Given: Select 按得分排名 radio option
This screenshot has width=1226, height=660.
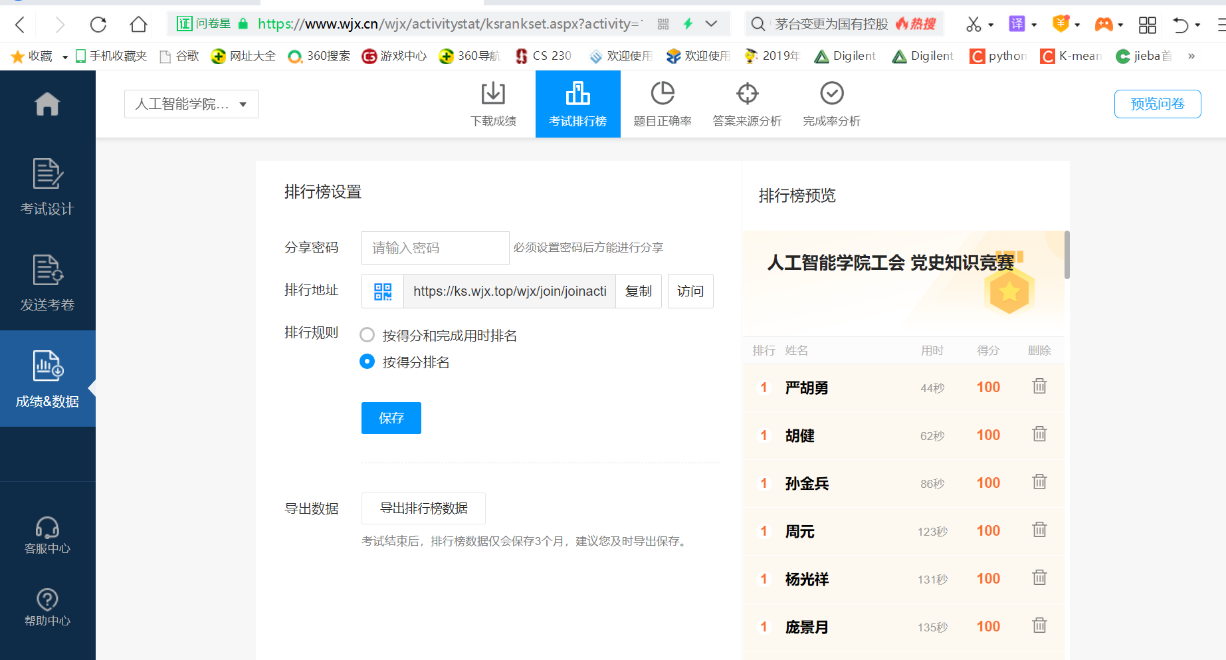Looking at the screenshot, I should 367,362.
